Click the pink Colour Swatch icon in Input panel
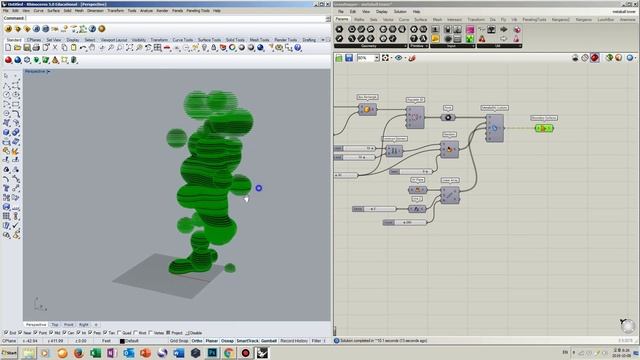 coord(470,29)
